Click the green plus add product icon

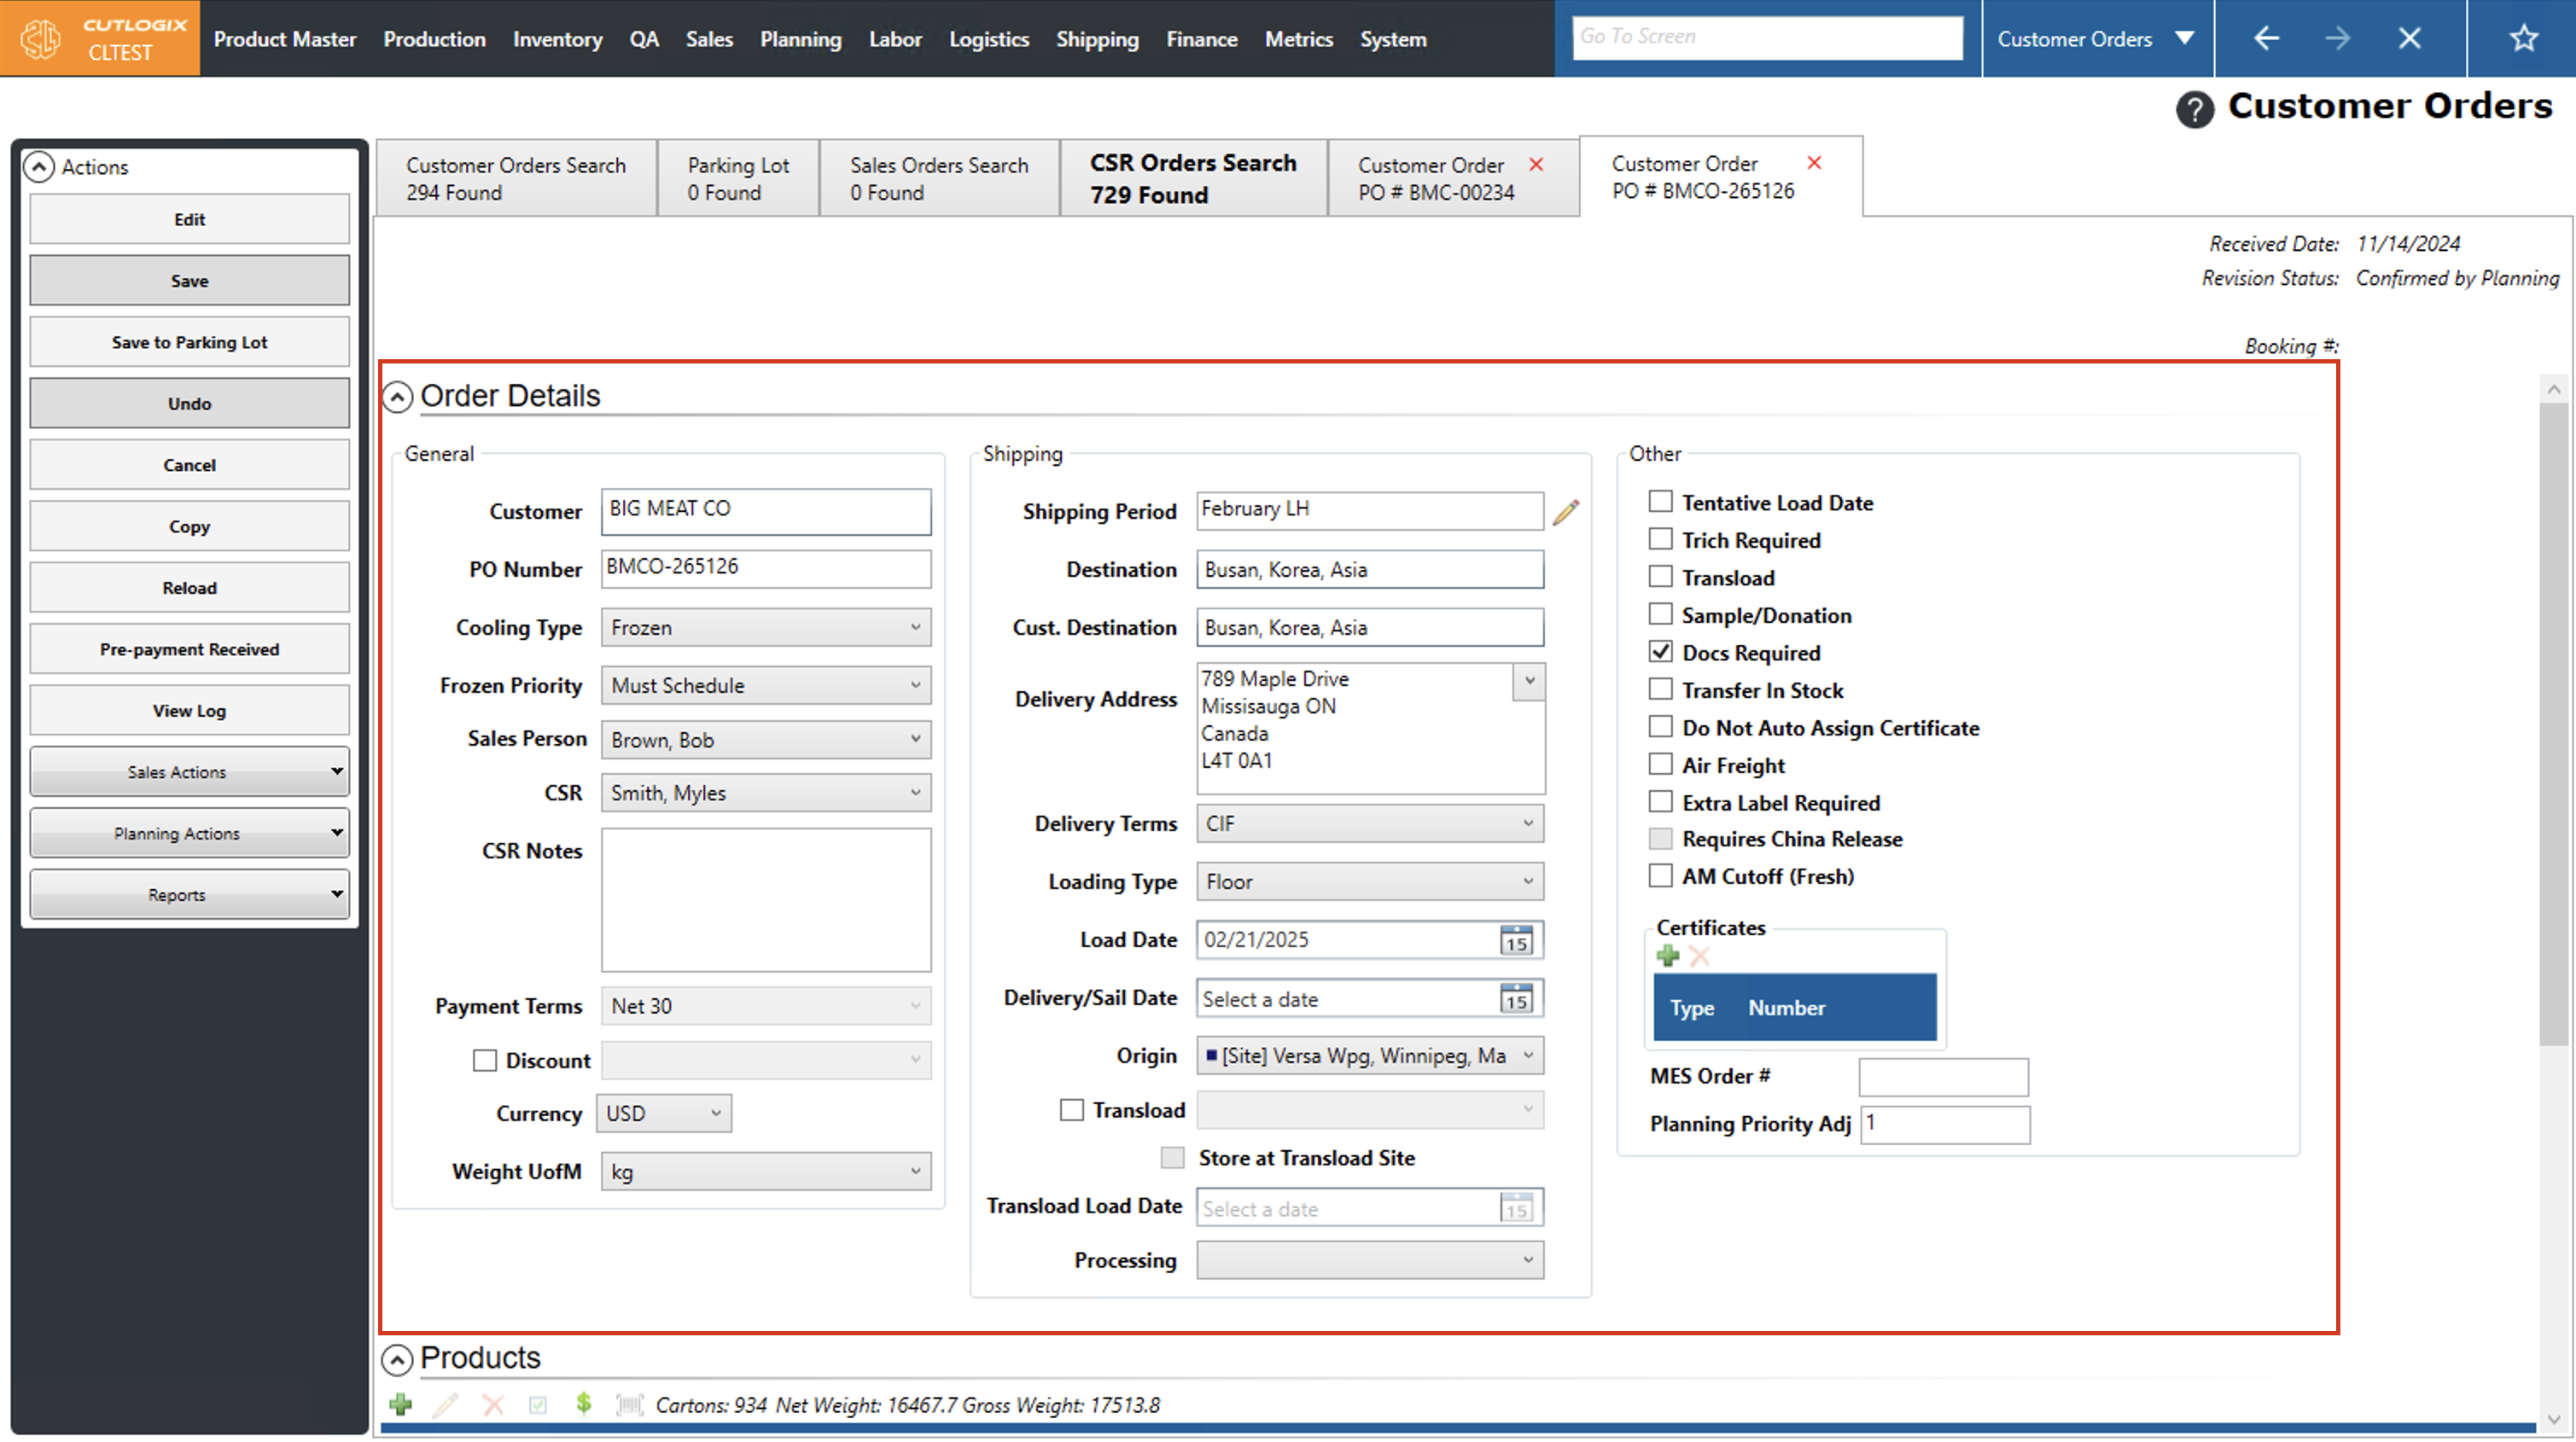tap(401, 1404)
